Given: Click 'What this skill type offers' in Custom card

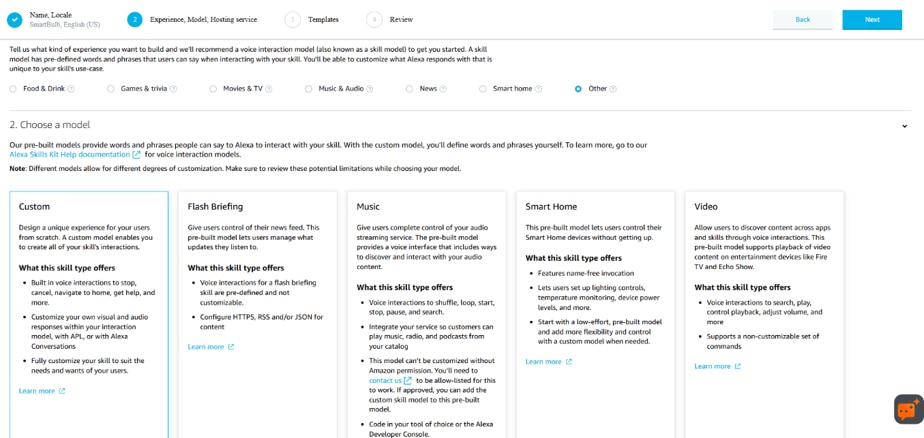Looking at the screenshot, I should coord(67,268).
